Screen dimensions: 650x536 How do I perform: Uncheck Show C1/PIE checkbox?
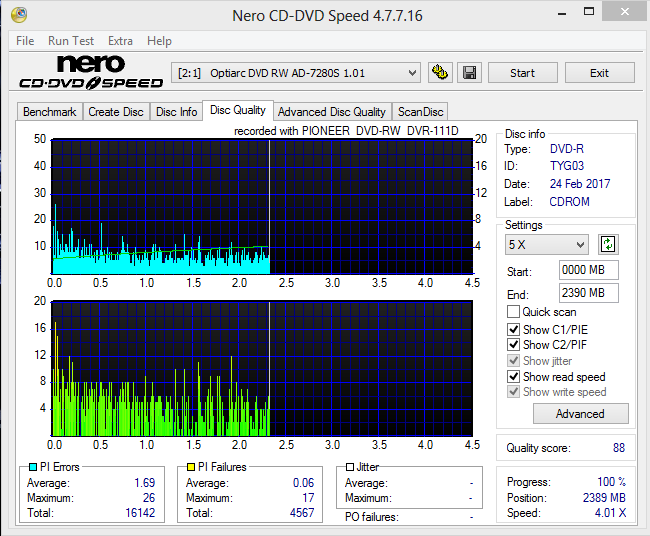click(x=513, y=329)
